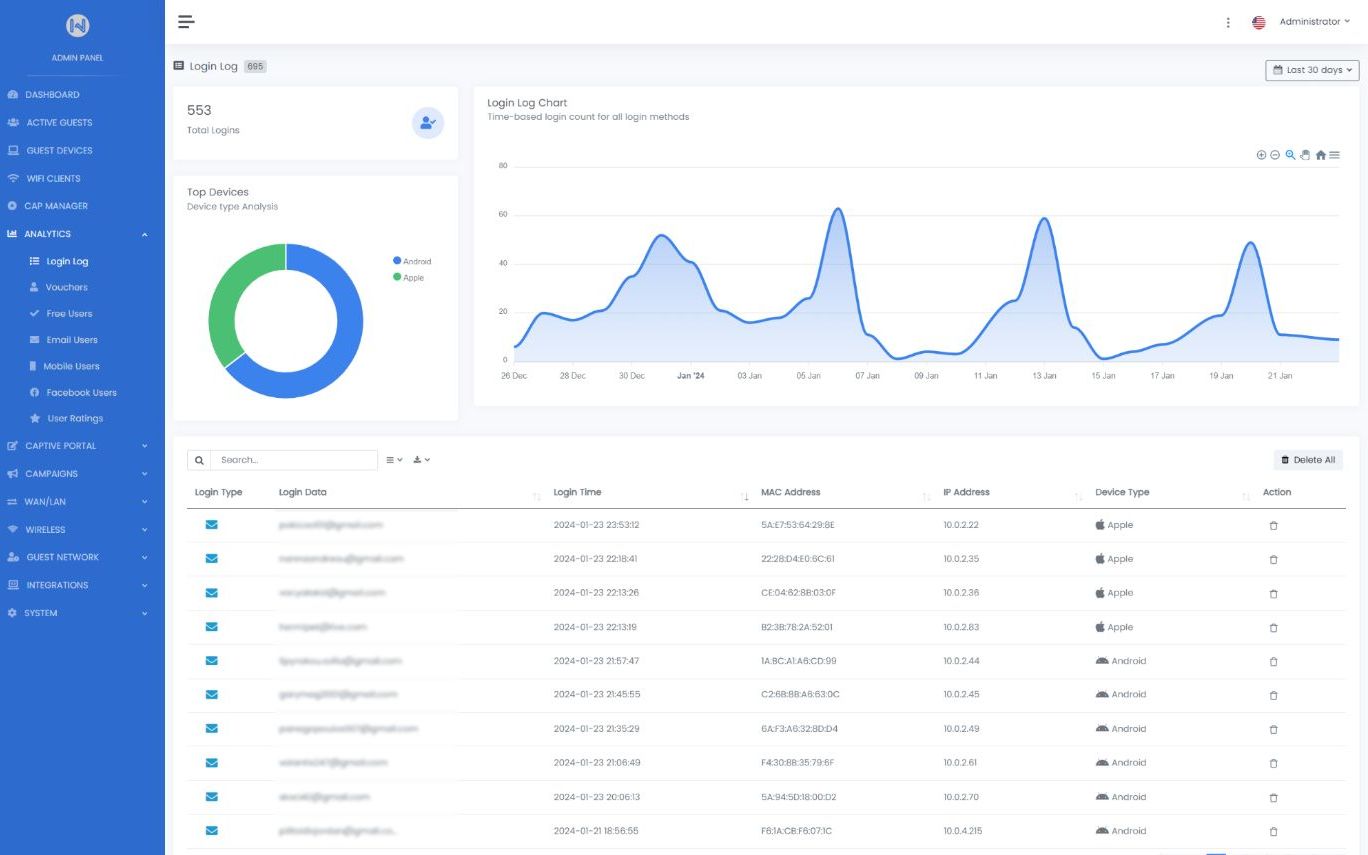1368x855 pixels.
Task: Delete the 10.0.2.22 login row
Action: pos(1273,526)
